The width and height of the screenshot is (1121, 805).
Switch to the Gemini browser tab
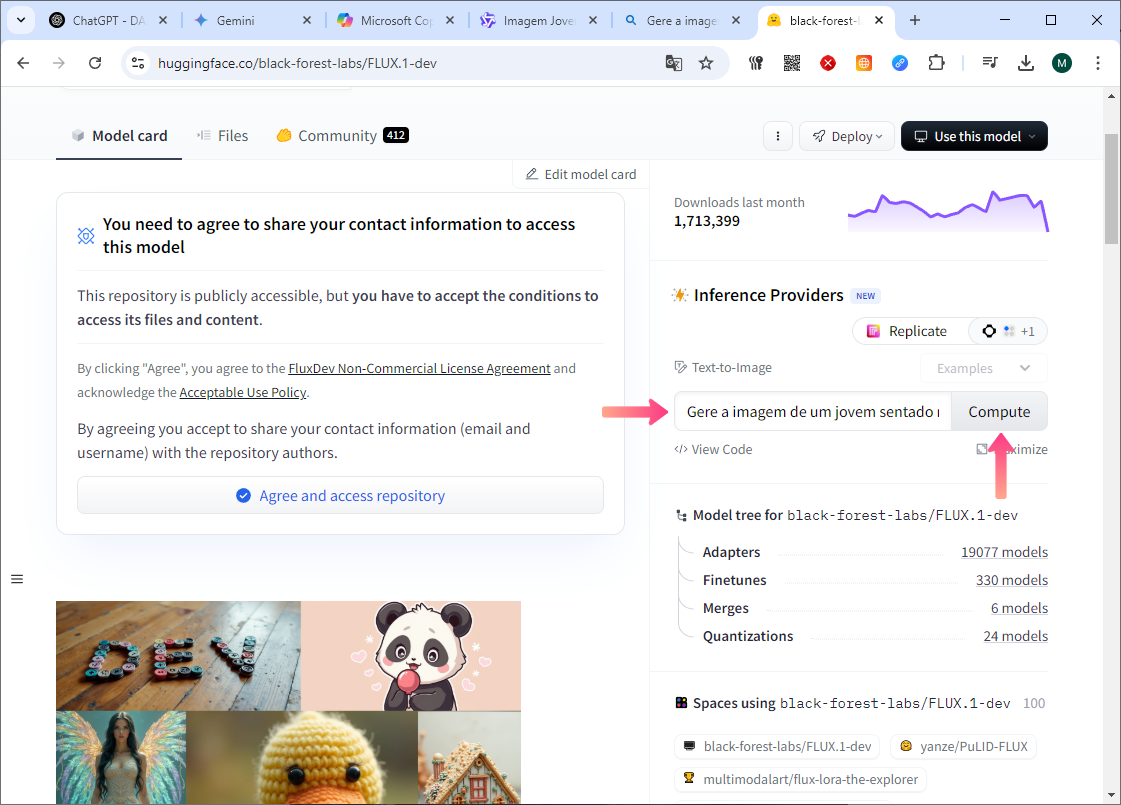click(x=252, y=21)
